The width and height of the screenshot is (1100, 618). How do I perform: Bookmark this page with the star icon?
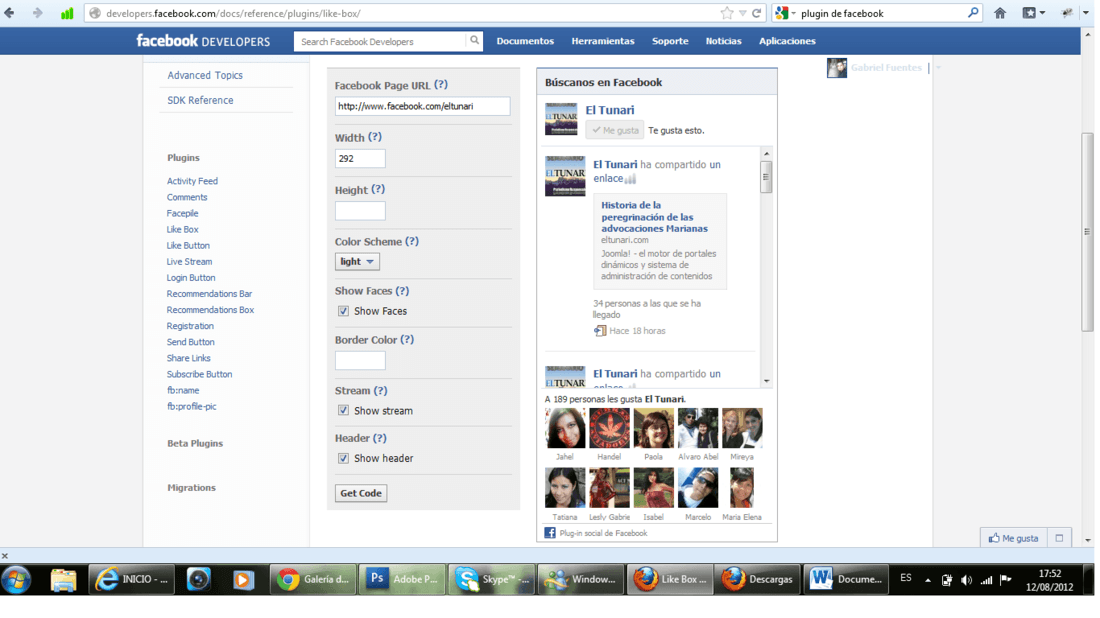tap(727, 13)
